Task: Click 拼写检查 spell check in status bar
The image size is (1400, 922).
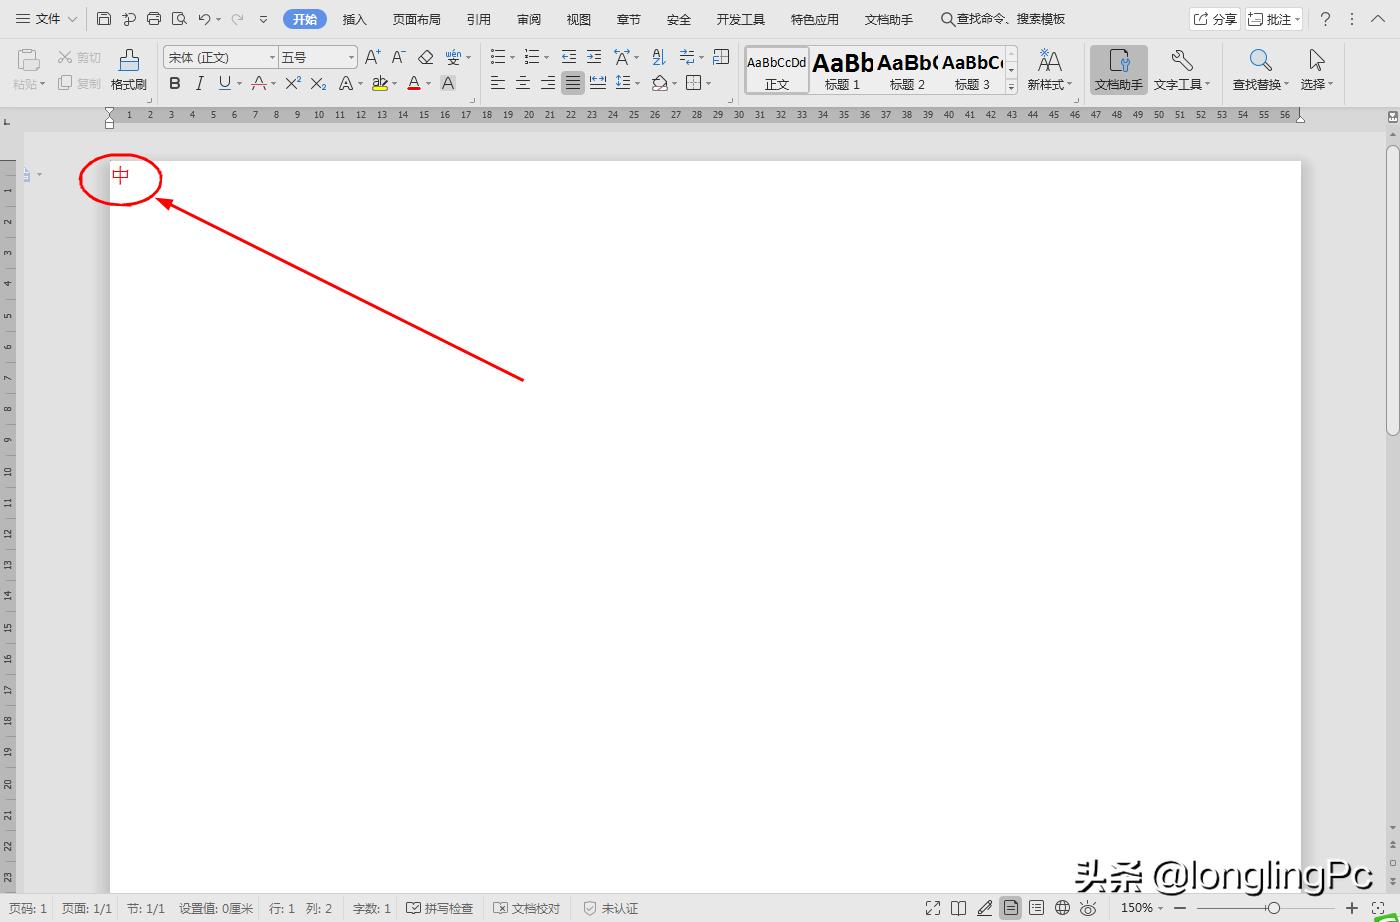Action: click(439, 908)
